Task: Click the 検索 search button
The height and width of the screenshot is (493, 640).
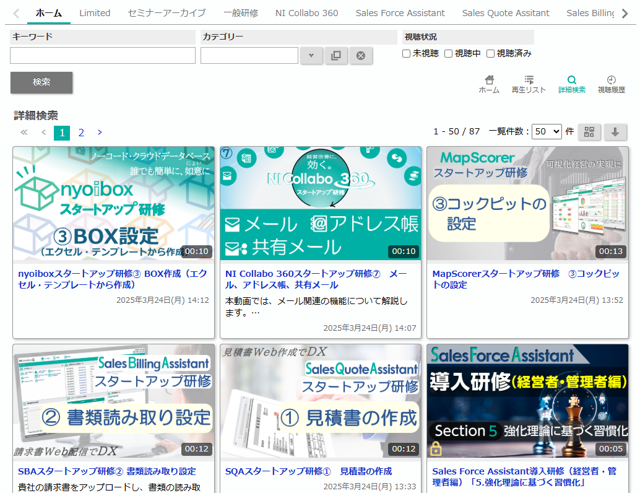Action: point(42,82)
